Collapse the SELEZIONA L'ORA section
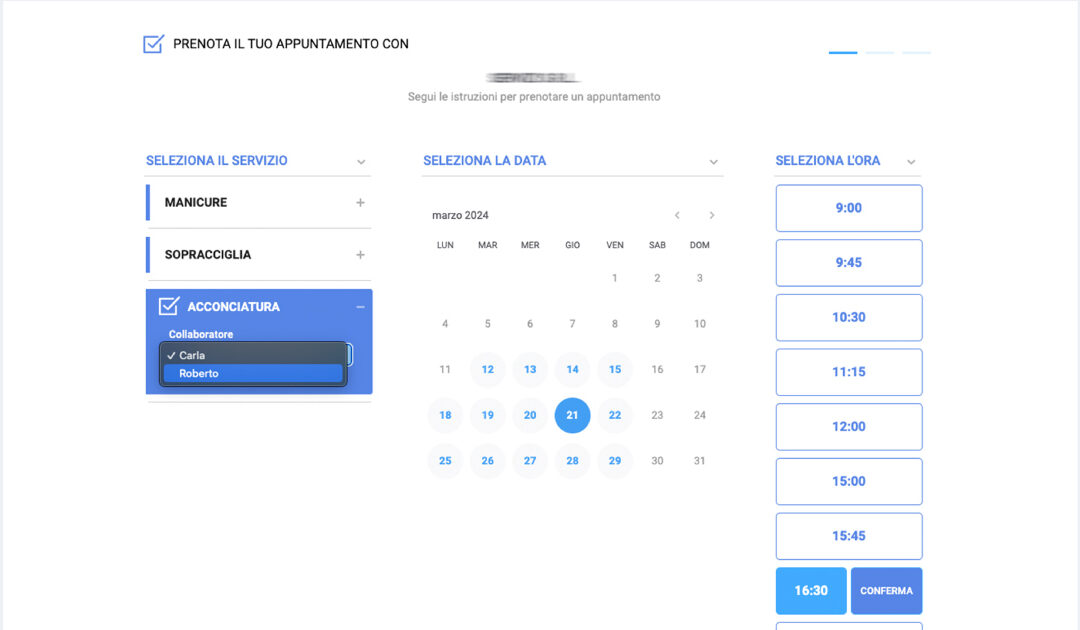The width and height of the screenshot is (1080, 630). [x=911, y=161]
